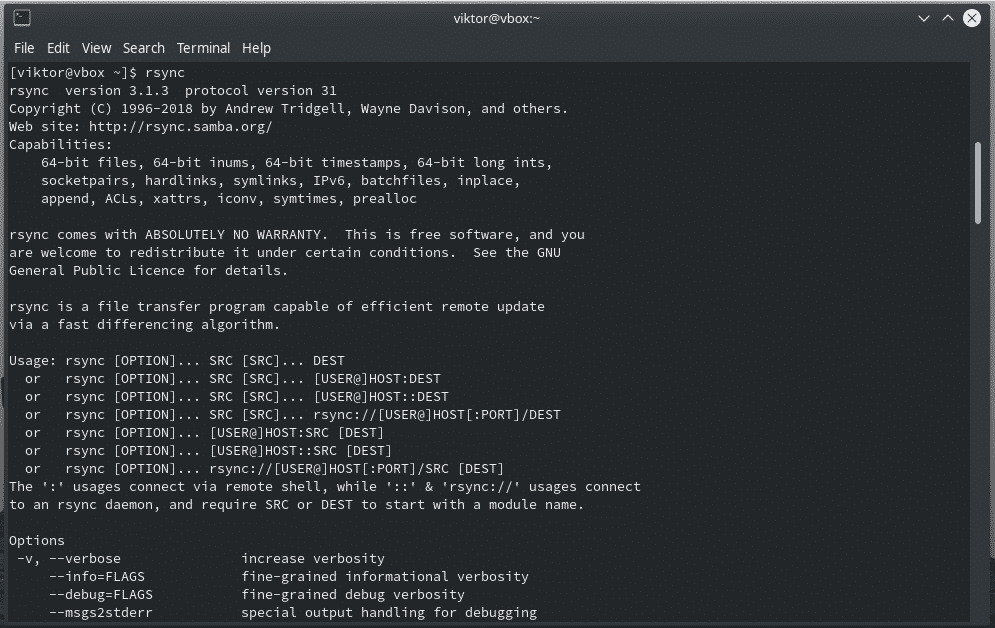Open the Help menu
Image resolution: width=995 pixels, height=628 pixels.
pos(256,48)
